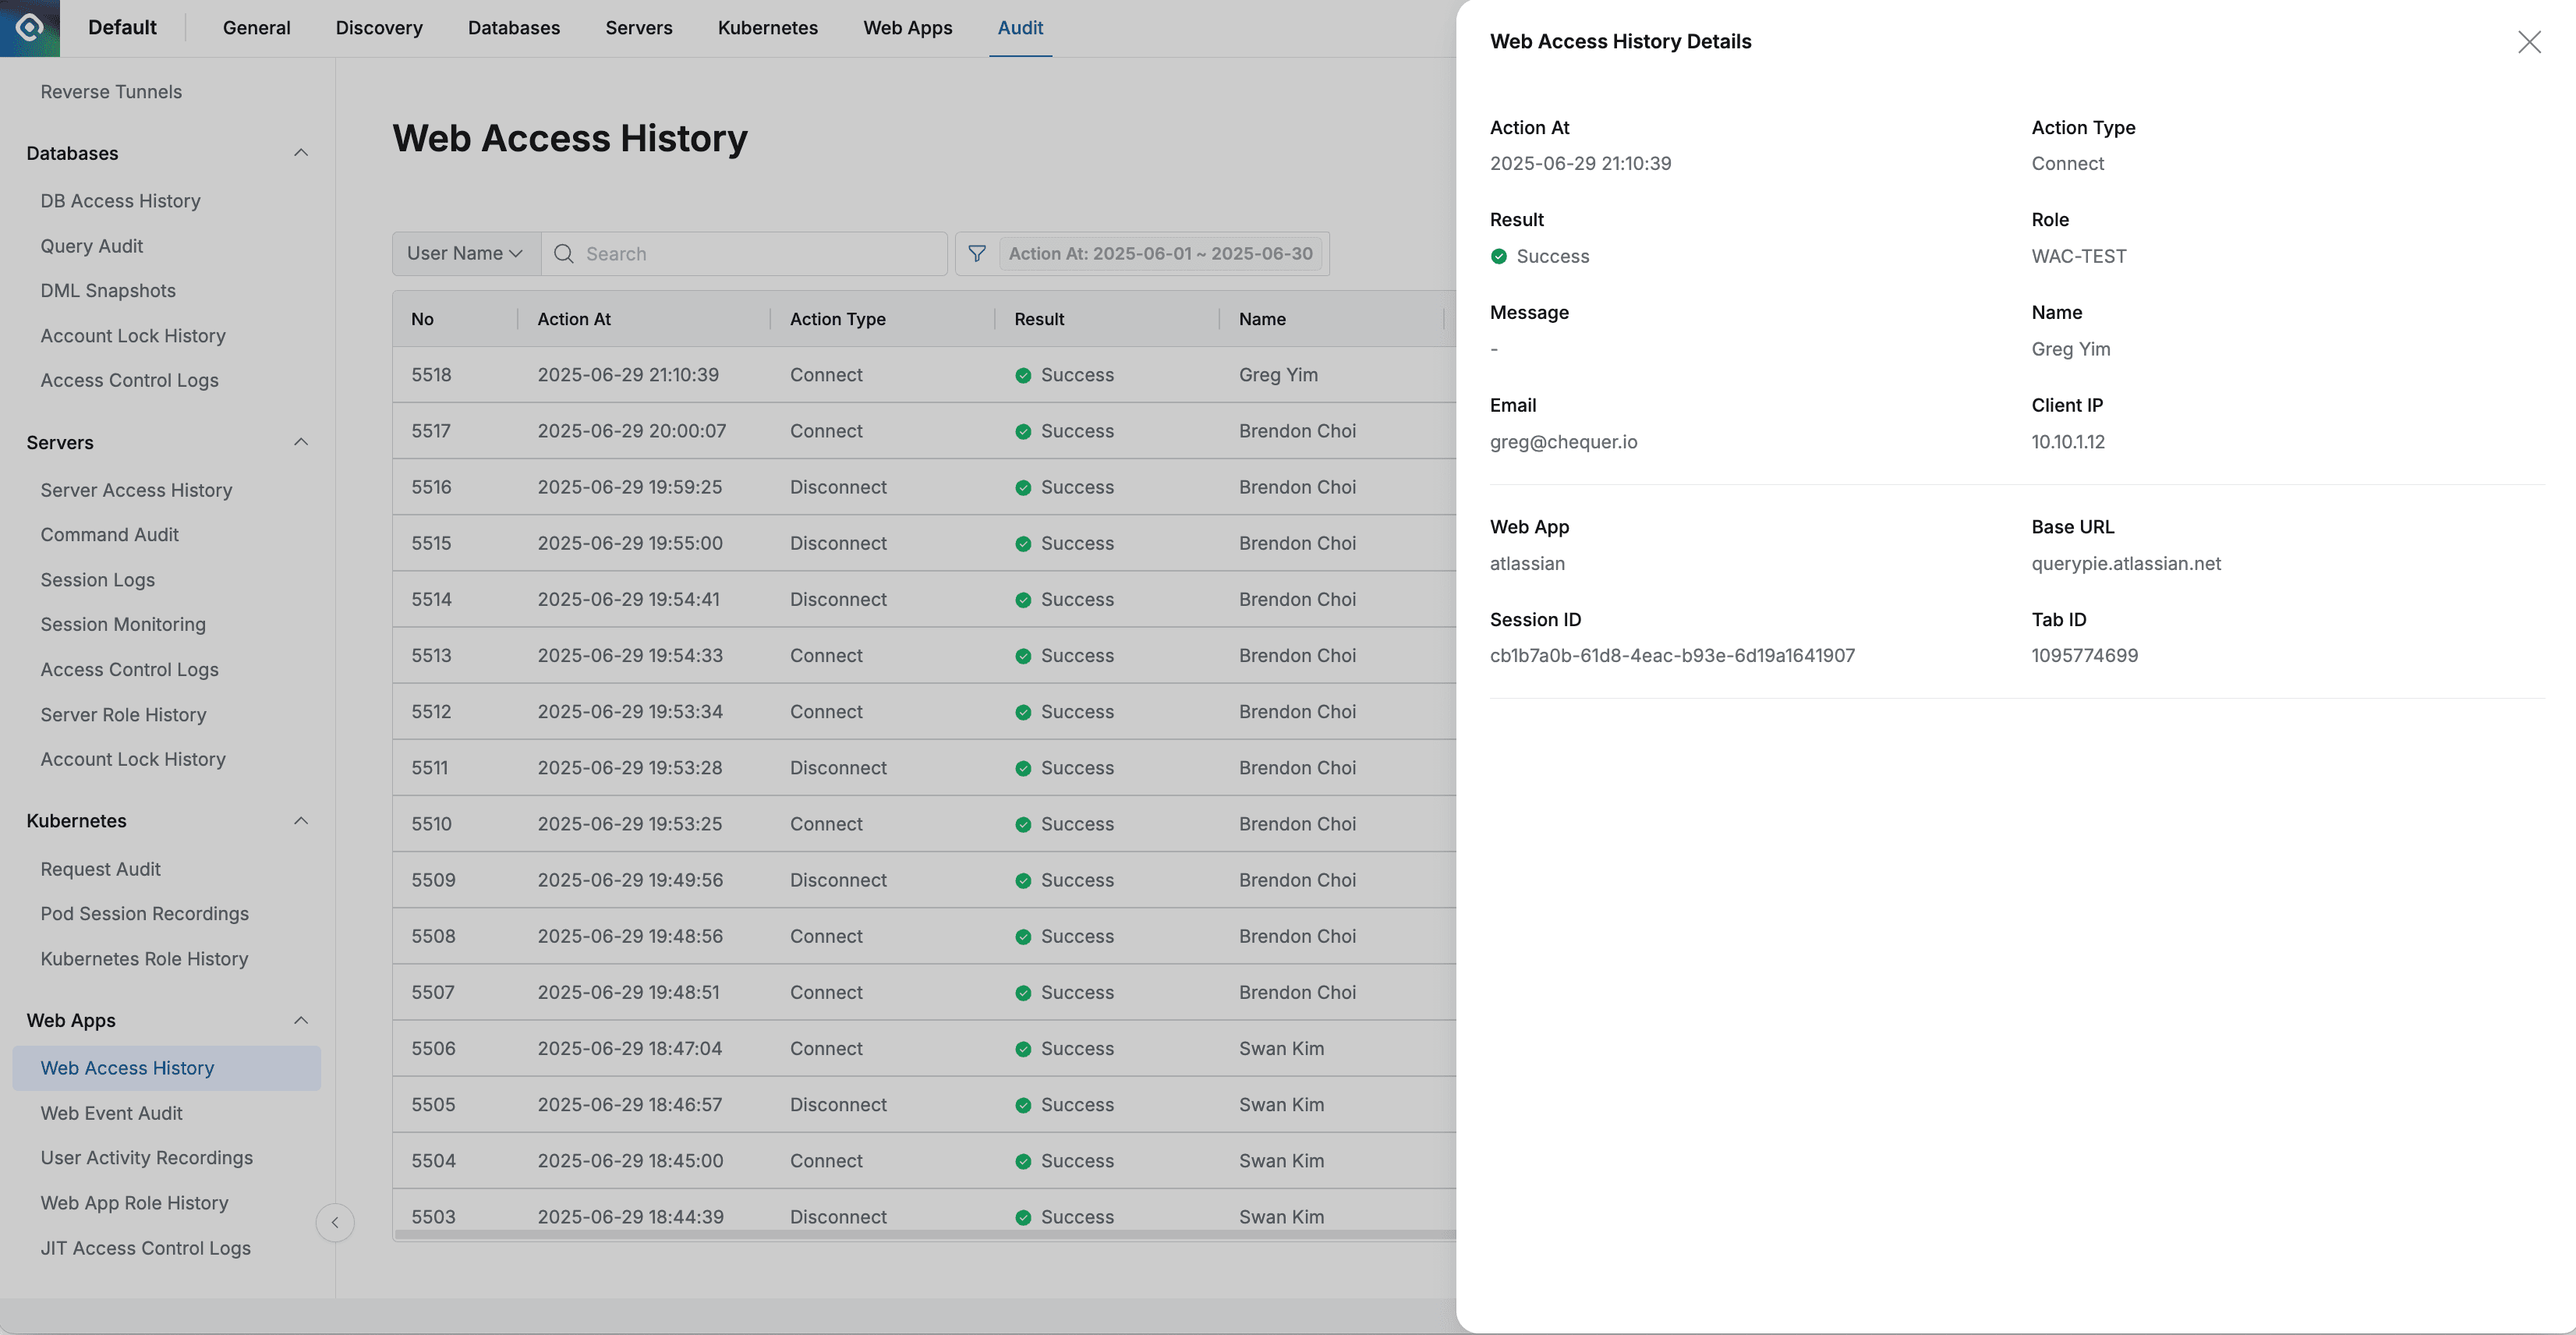Collapse the Databases section in the sidebar
Screen dimensions: 2576x1335
tap(302, 152)
